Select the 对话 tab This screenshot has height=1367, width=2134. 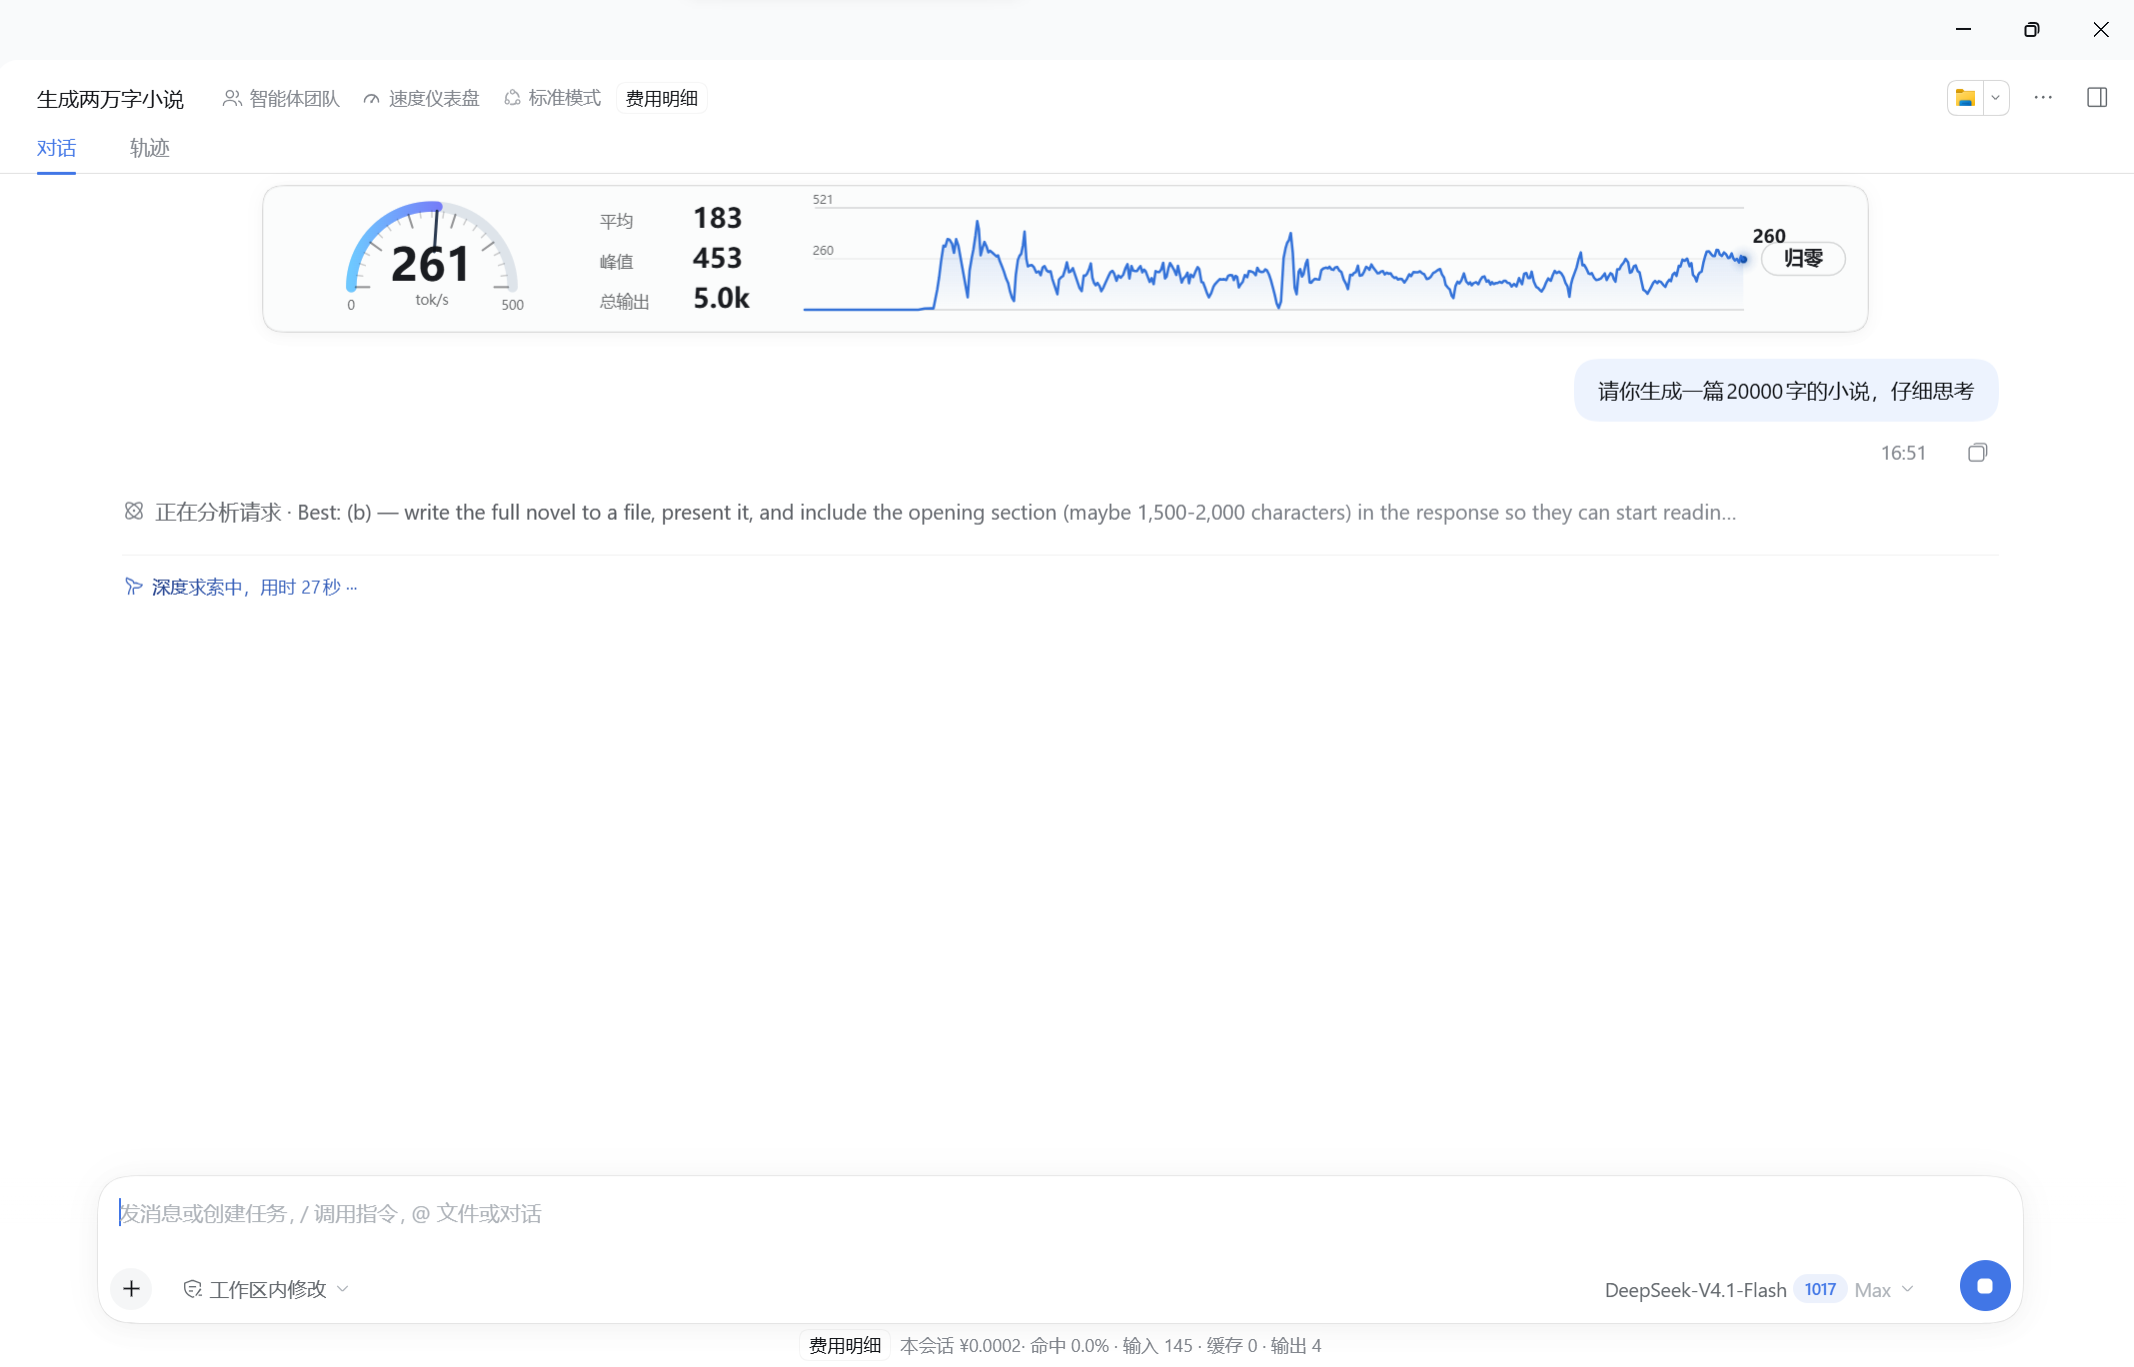pyautogui.click(x=56, y=148)
